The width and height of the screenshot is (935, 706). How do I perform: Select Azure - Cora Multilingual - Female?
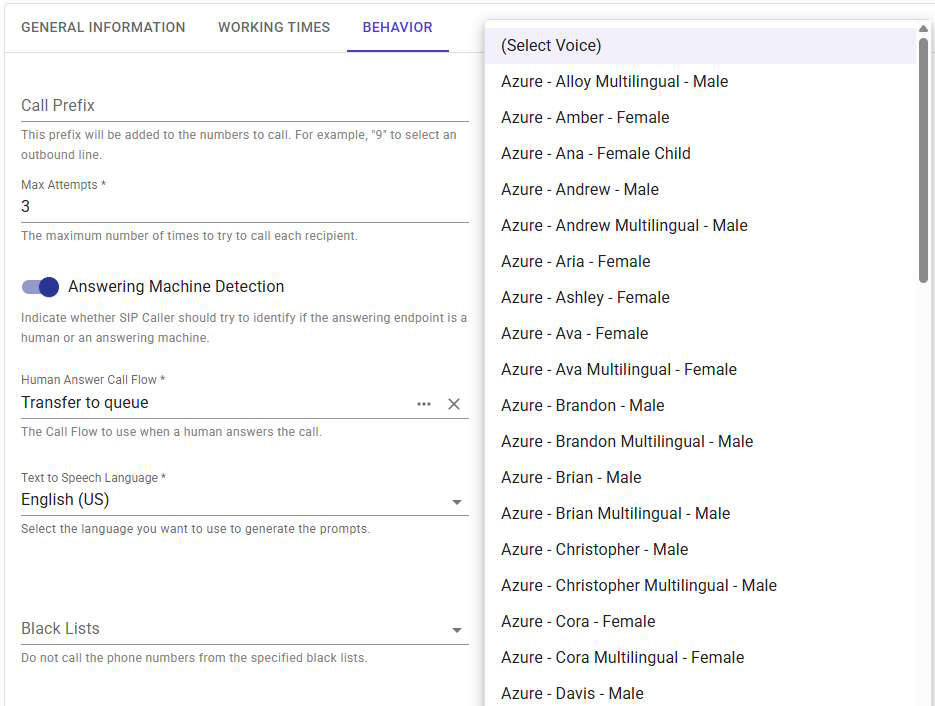tap(622, 658)
